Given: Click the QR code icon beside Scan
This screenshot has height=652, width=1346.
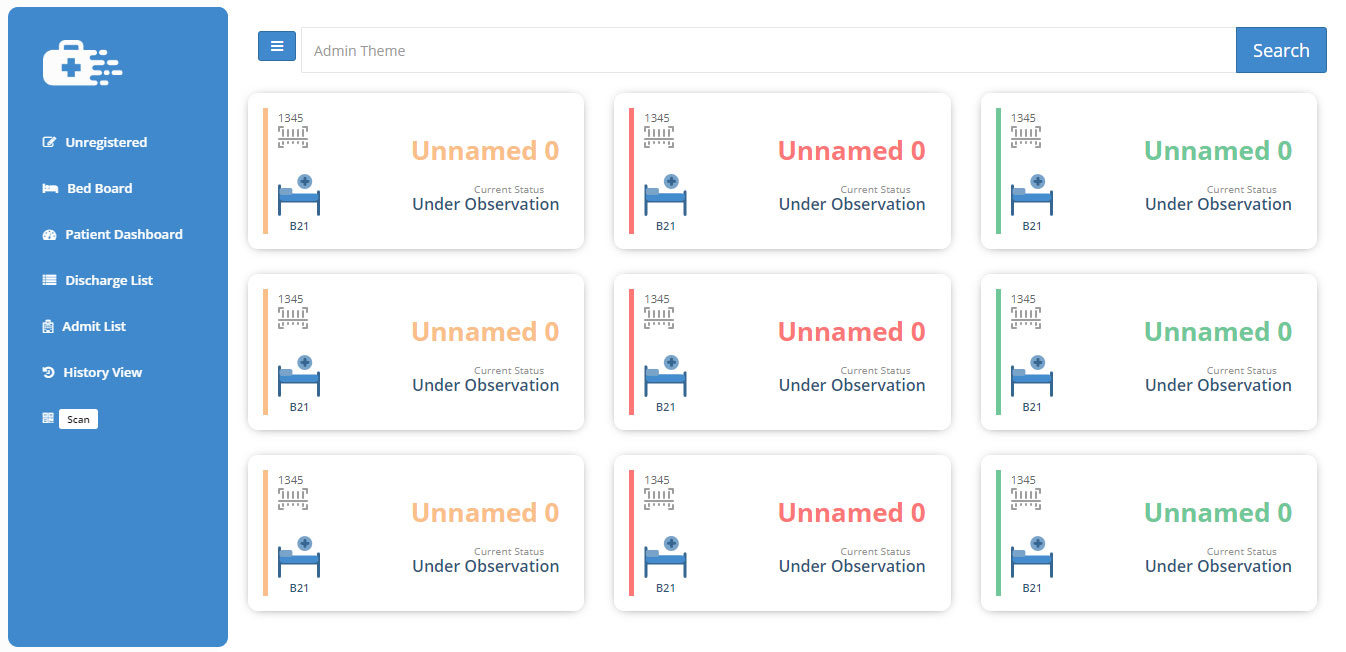Looking at the screenshot, I should (x=48, y=418).
